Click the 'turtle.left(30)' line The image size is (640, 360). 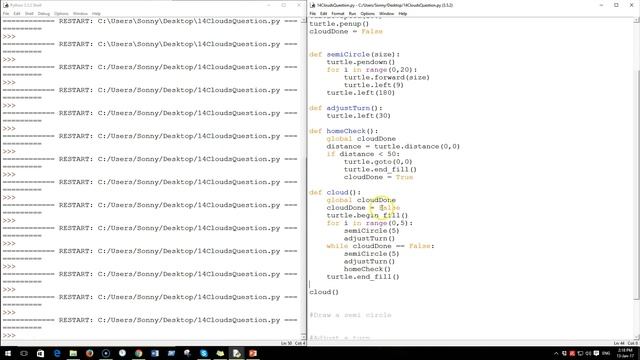click(358, 116)
